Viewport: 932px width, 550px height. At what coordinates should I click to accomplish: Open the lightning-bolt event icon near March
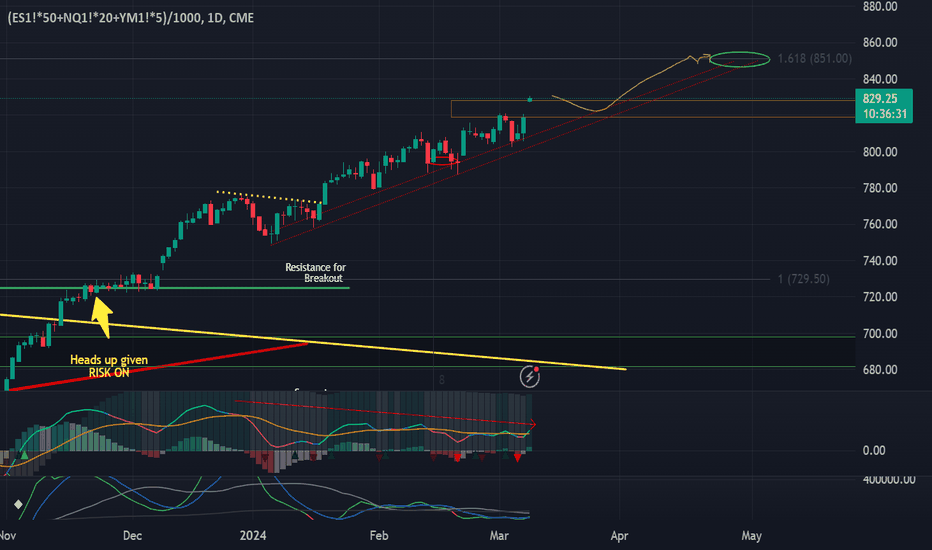(x=529, y=376)
